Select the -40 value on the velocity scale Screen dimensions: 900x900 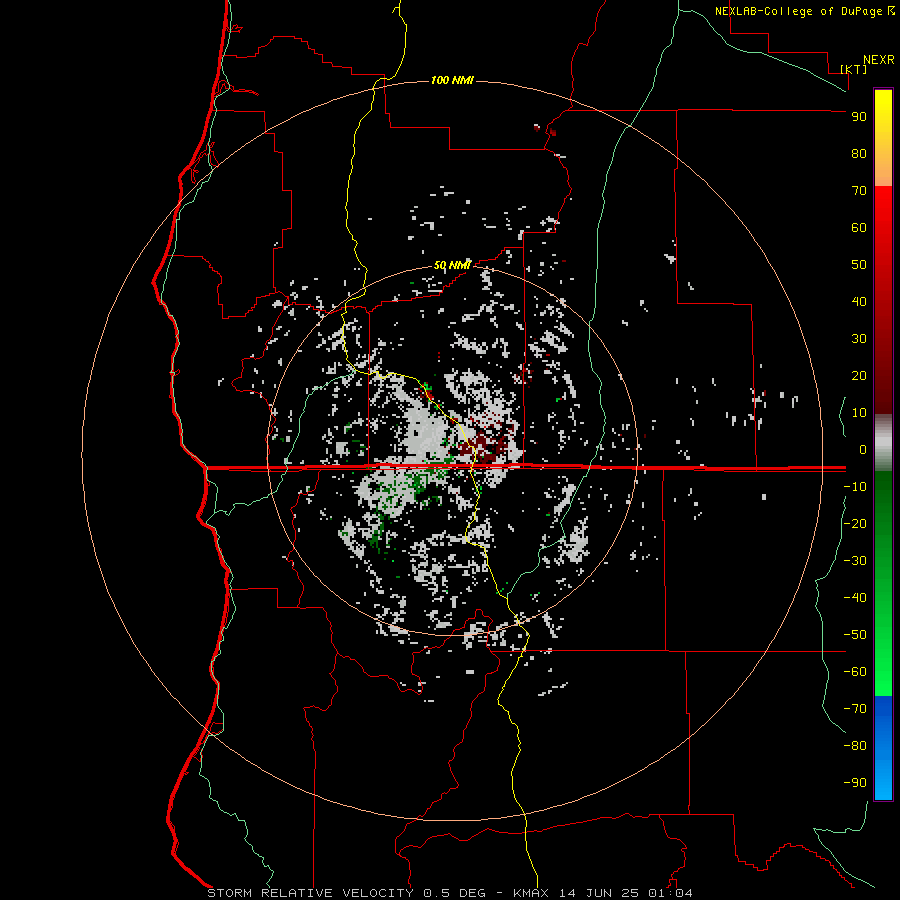tap(855, 598)
